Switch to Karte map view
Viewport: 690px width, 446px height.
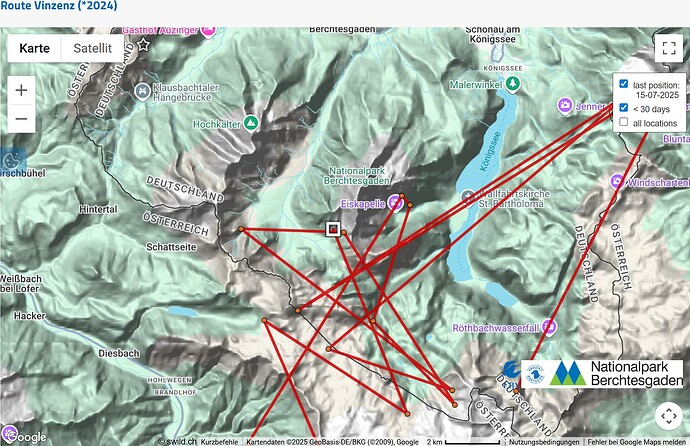point(34,48)
